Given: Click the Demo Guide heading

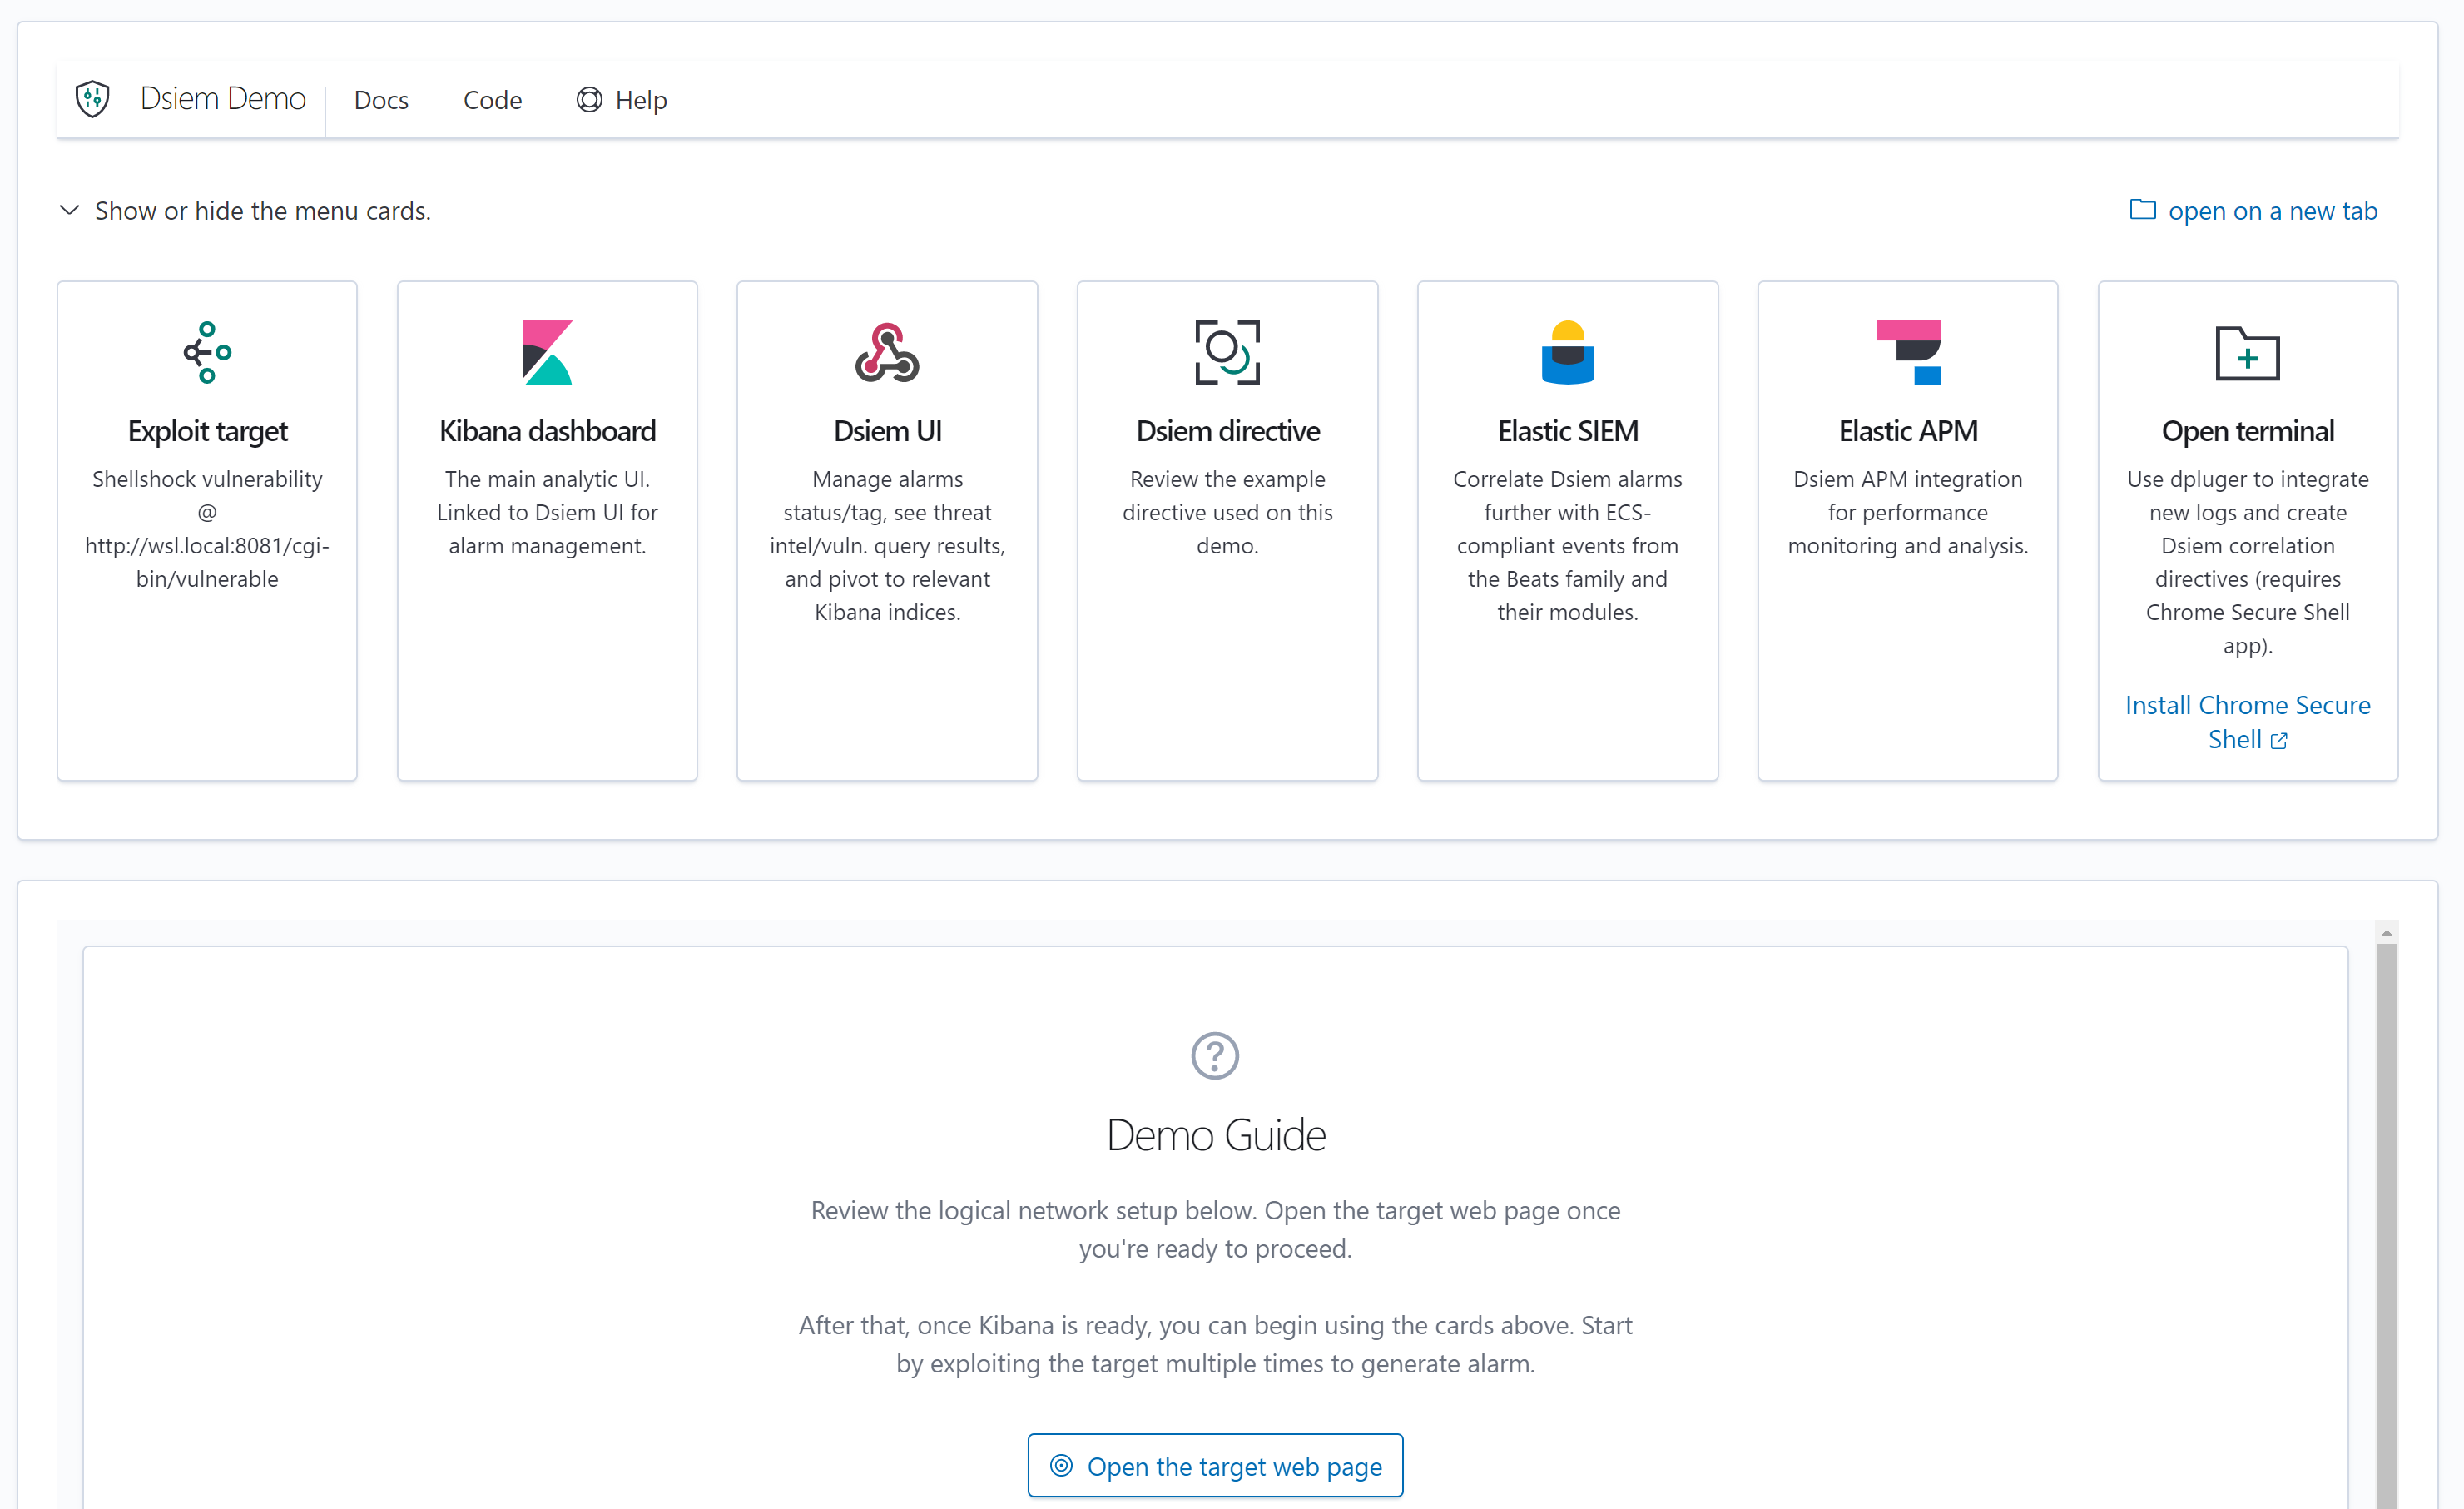Looking at the screenshot, I should pos(1215,1135).
